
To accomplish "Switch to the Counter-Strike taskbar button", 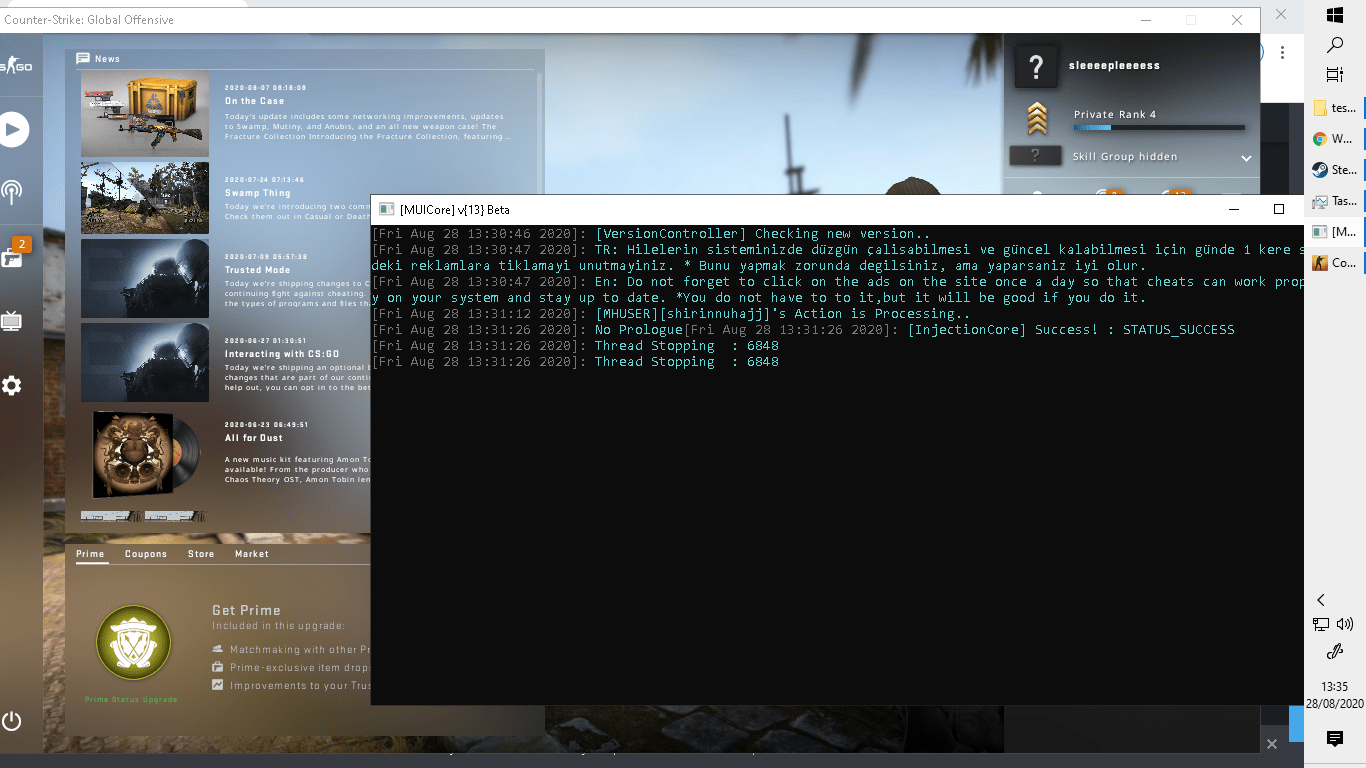I will pyautogui.click(x=1335, y=263).
